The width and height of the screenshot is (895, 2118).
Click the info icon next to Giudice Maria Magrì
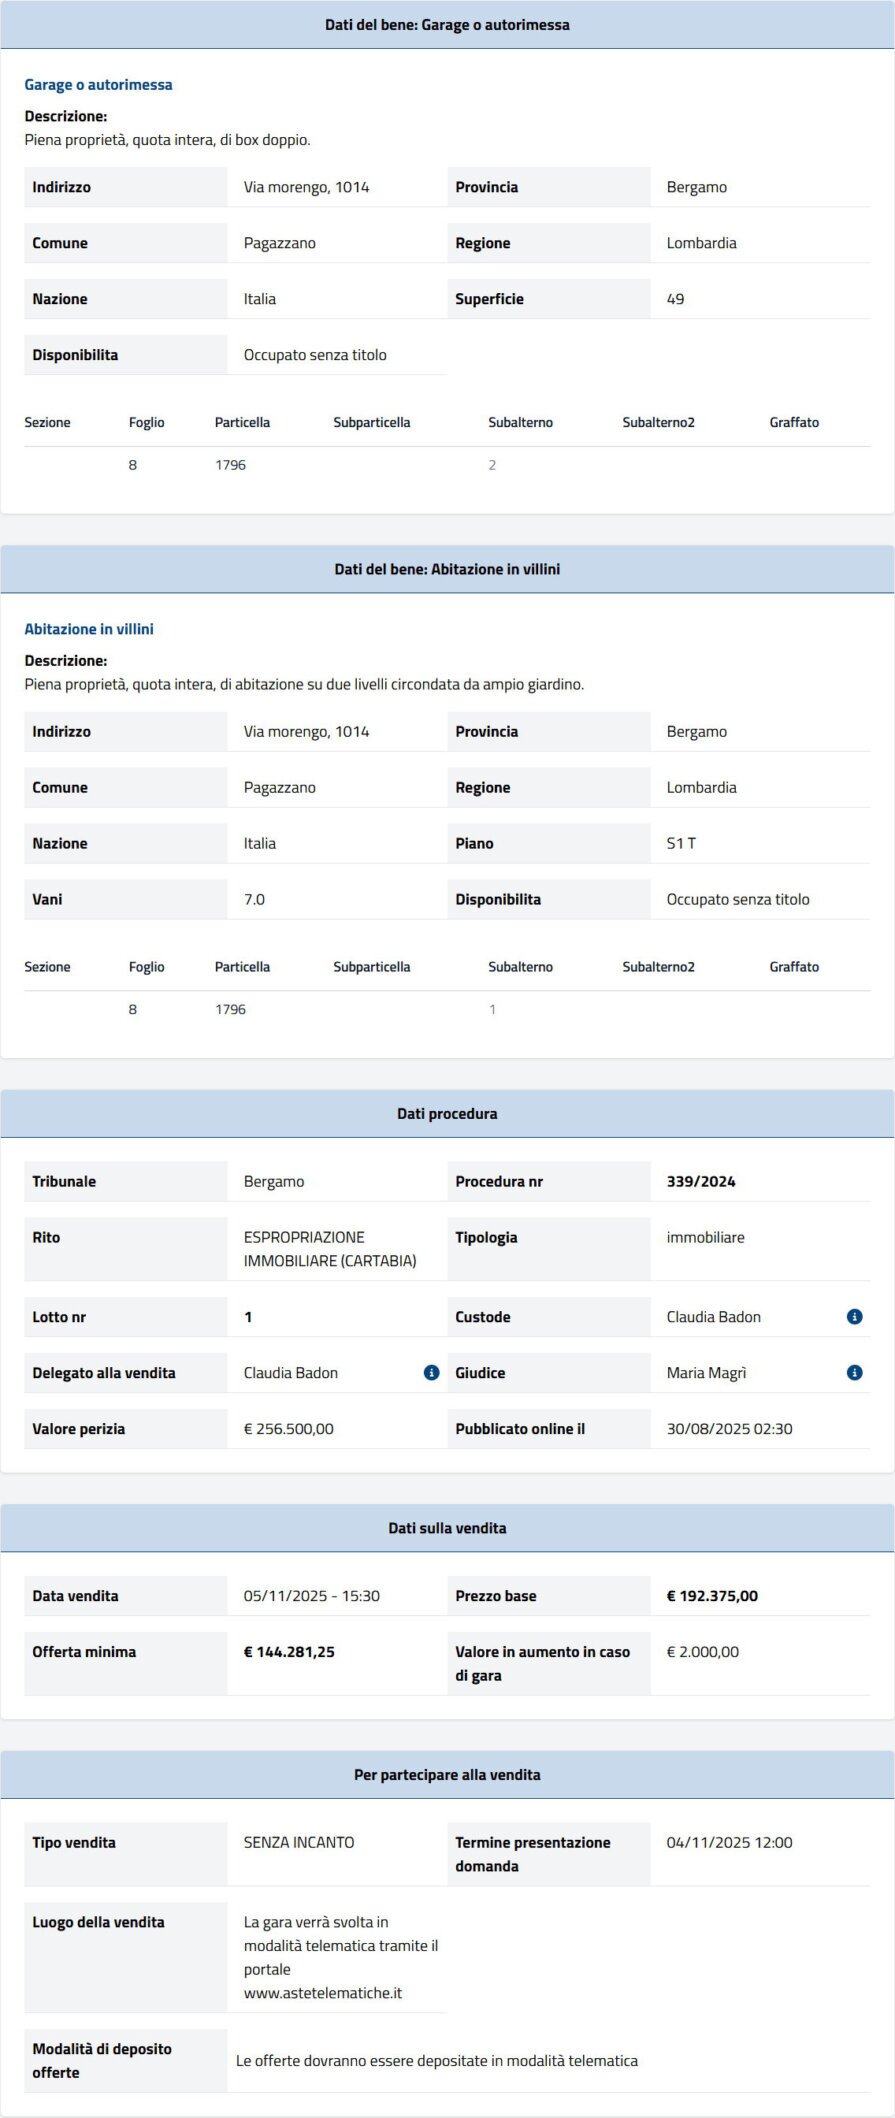(855, 1373)
